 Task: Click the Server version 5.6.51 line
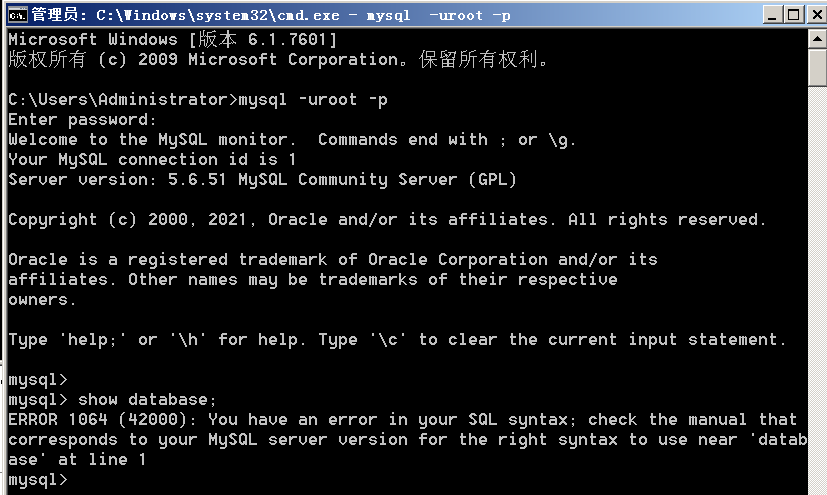262,180
